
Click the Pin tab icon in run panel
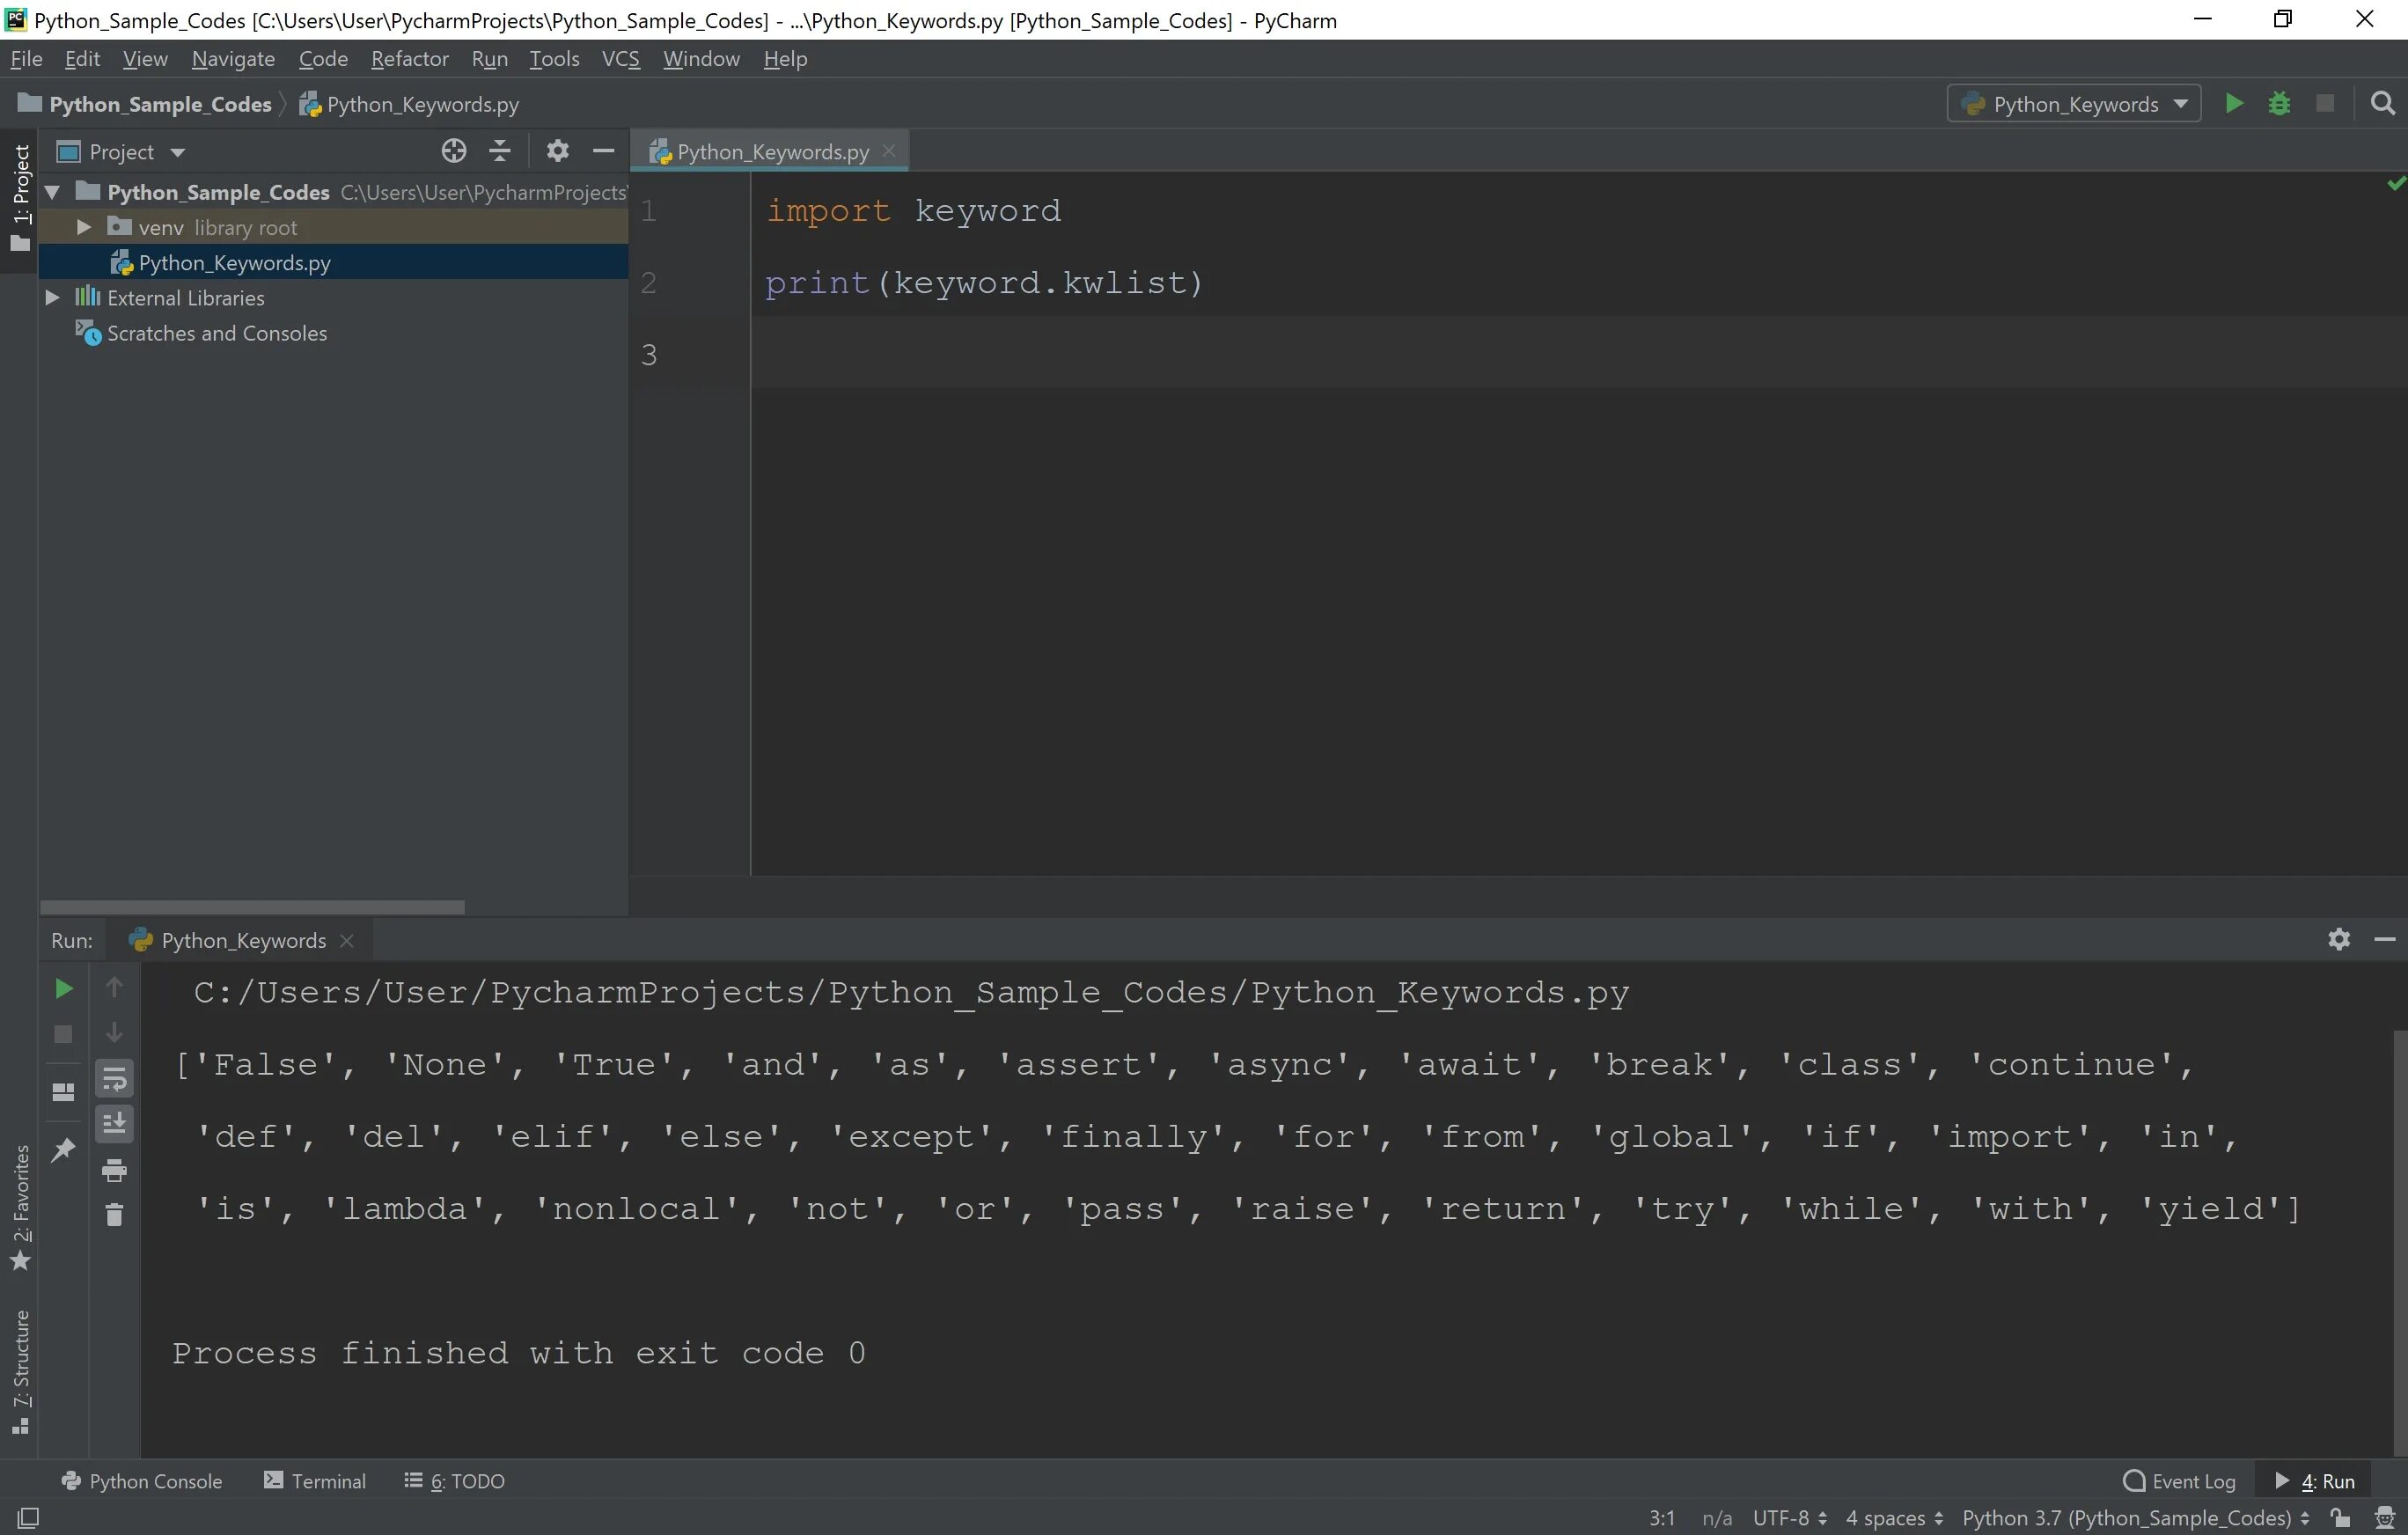click(x=63, y=1148)
